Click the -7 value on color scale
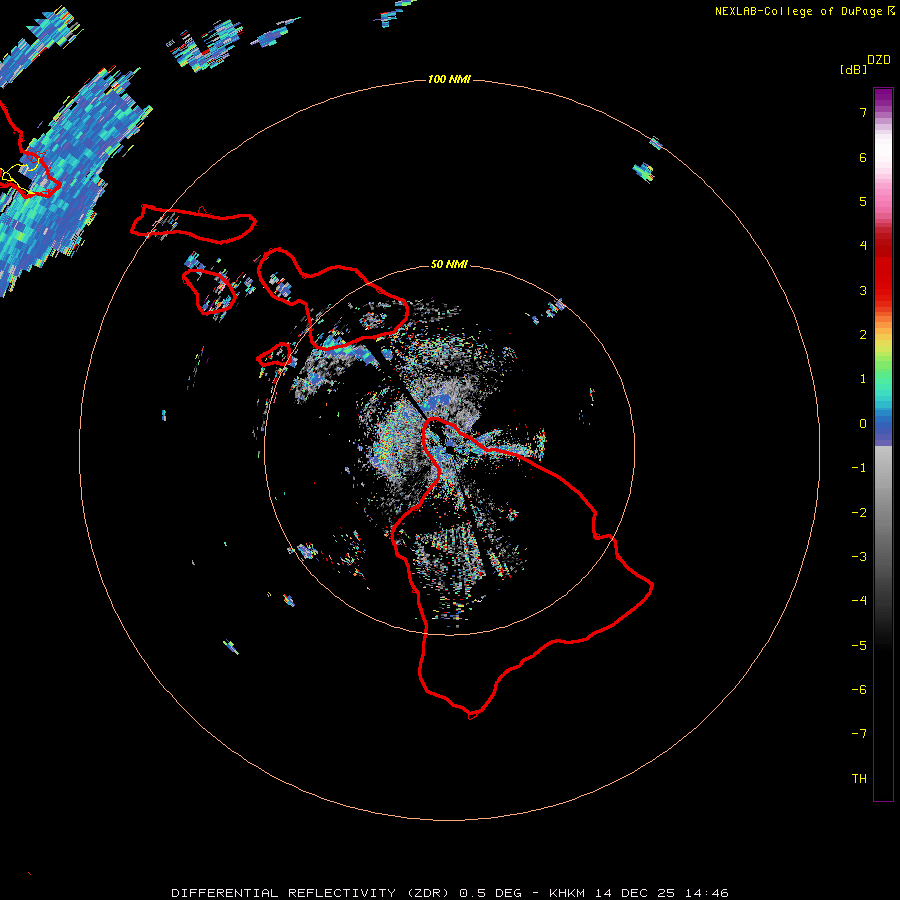The width and height of the screenshot is (900, 900). pos(859,734)
